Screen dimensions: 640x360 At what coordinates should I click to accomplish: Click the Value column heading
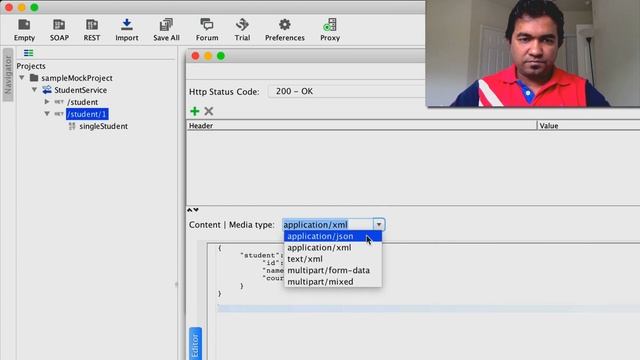[589, 126]
